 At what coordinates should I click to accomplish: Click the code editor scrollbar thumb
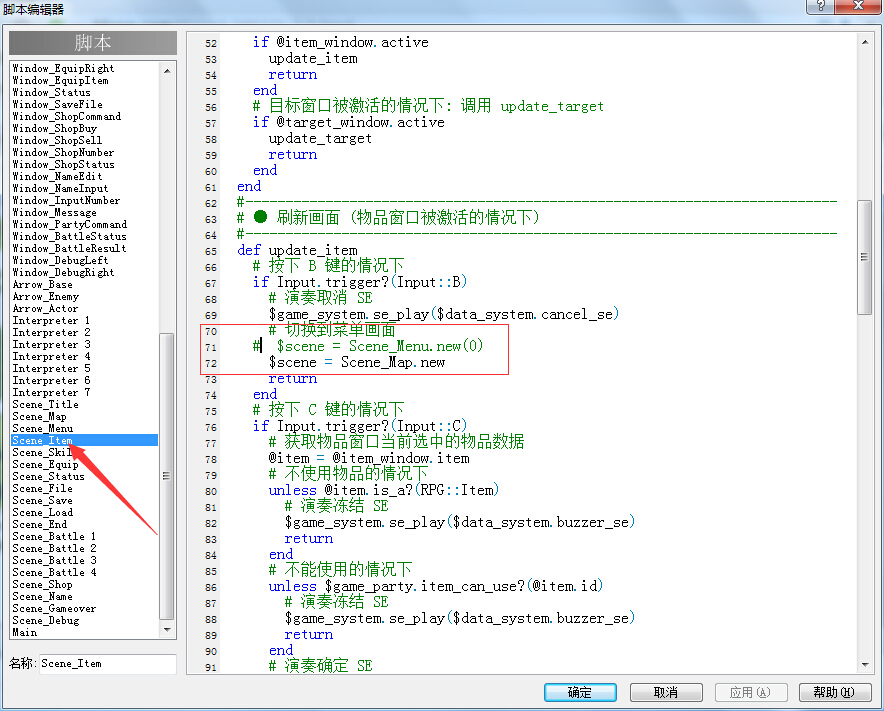(864, 257)
